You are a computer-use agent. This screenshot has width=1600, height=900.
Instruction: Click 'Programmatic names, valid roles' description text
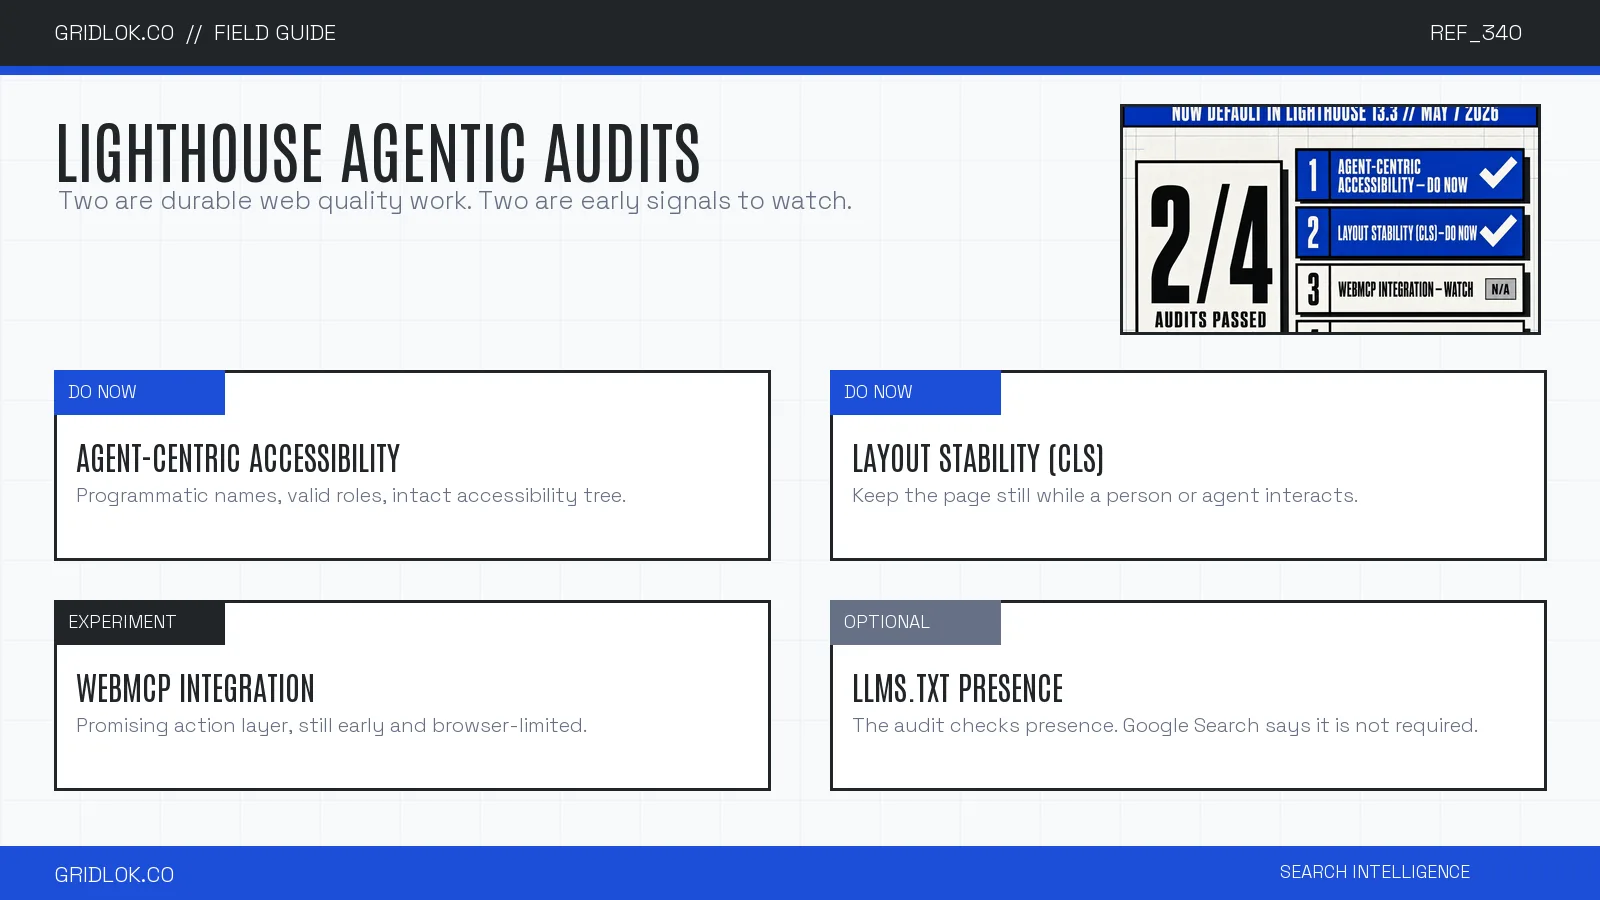(x=351, y=496)
